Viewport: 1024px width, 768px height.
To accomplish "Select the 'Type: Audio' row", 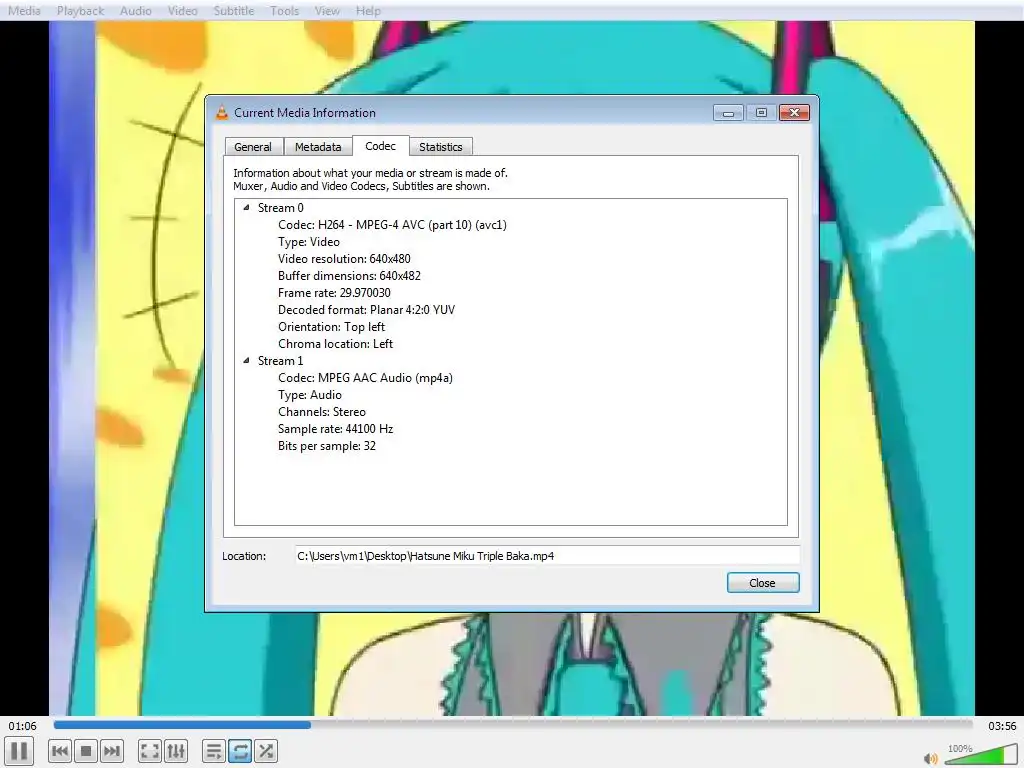I will (310, 394).
